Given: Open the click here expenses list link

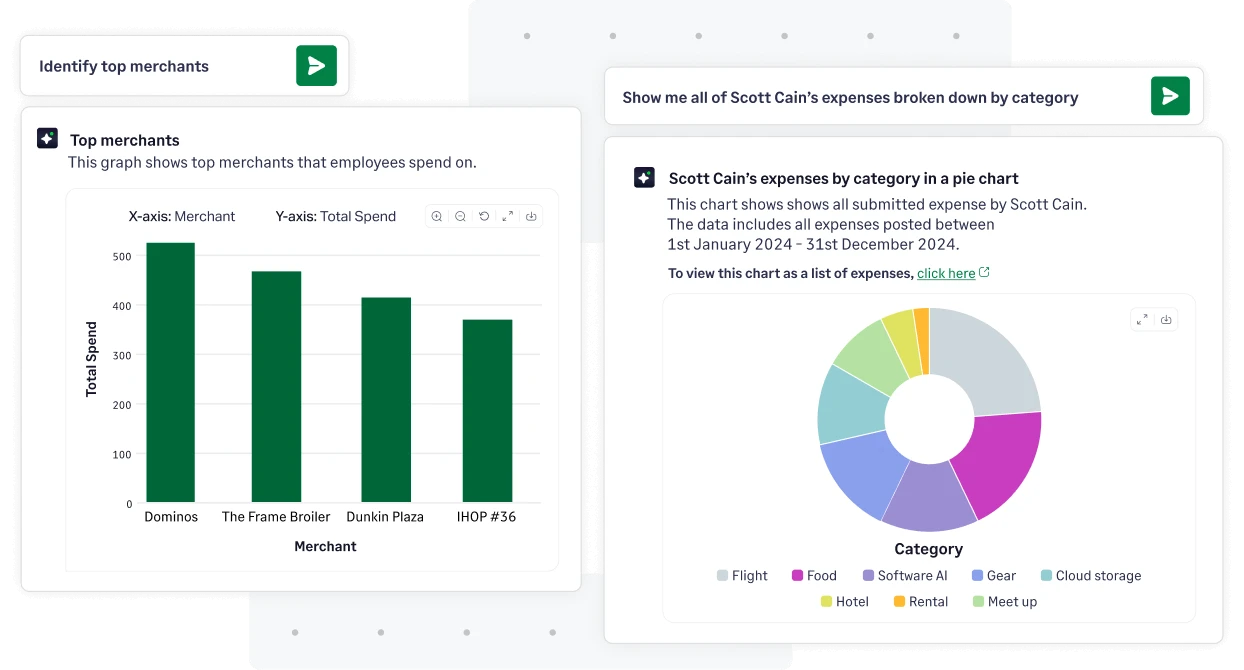Looking at the screenshot, I should pos(946,272).
